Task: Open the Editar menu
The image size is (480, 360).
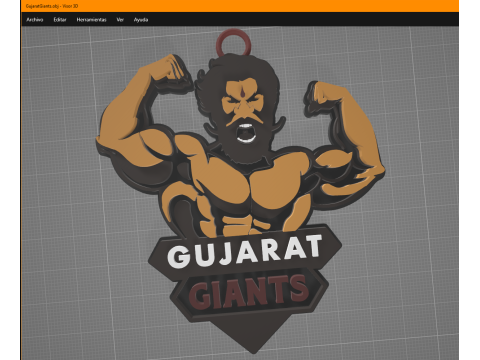Action: 60,20
